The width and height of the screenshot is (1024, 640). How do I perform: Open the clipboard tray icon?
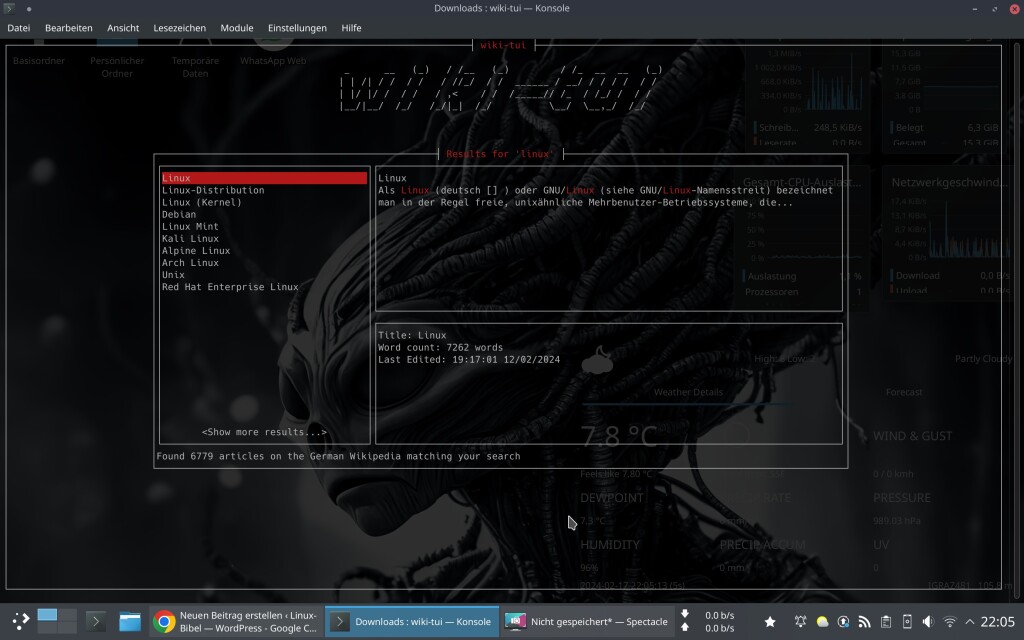tap(886, 622)
